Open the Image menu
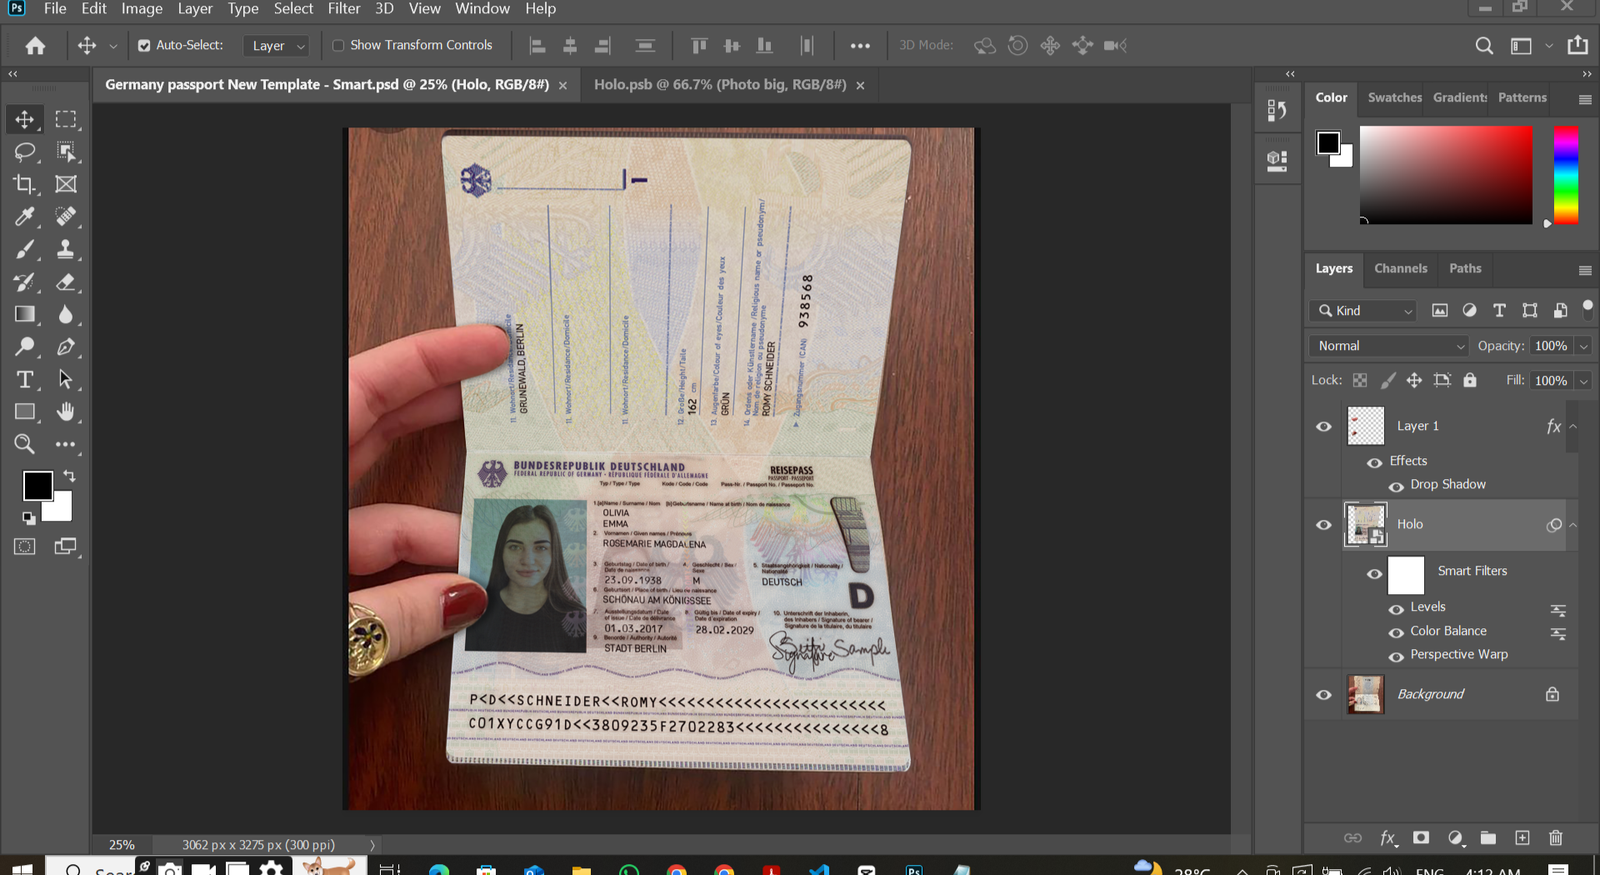 click(142, 9)
